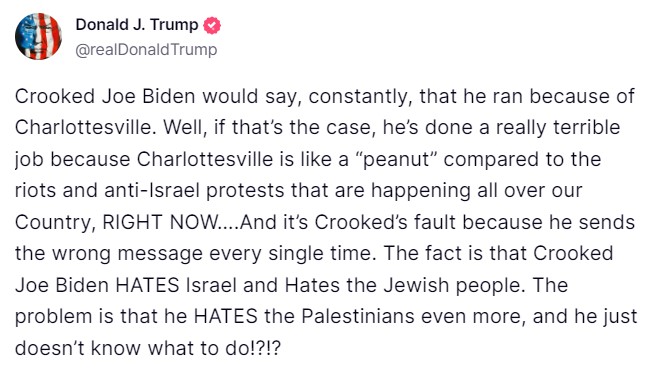Click the phrase "Jewish people"
The image size is (656, 374).
(454, 285)
